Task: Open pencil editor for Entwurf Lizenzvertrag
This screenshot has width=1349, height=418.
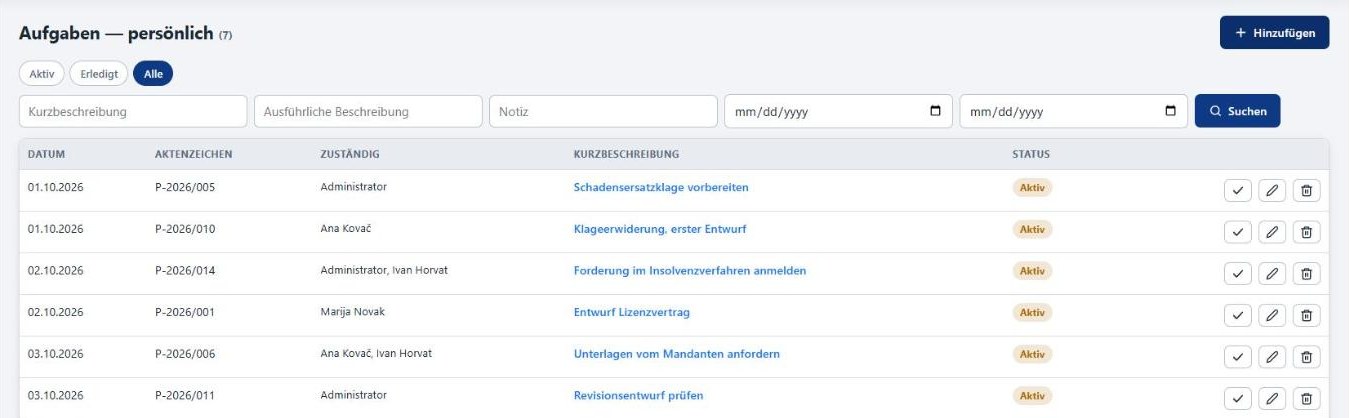Action: point(1272,316)
